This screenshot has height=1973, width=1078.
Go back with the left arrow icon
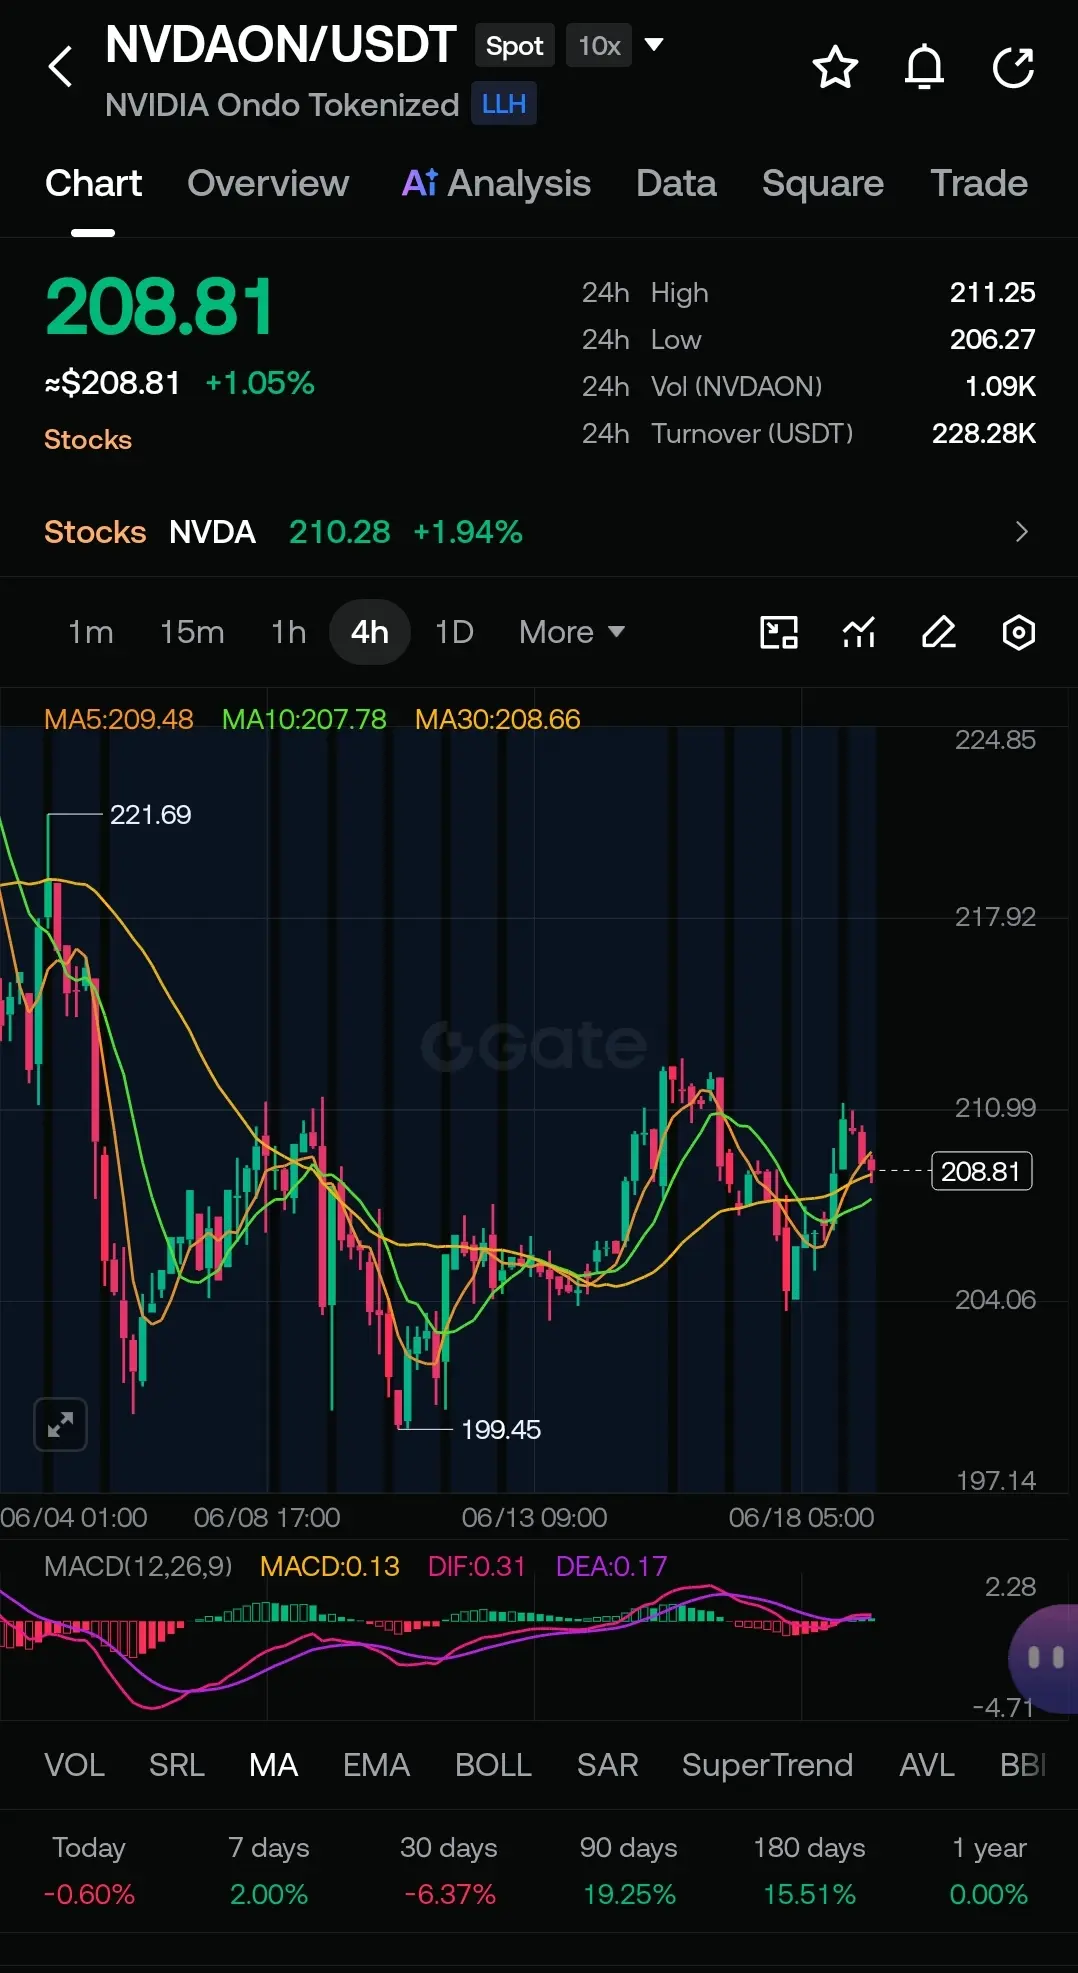point(61,67)
